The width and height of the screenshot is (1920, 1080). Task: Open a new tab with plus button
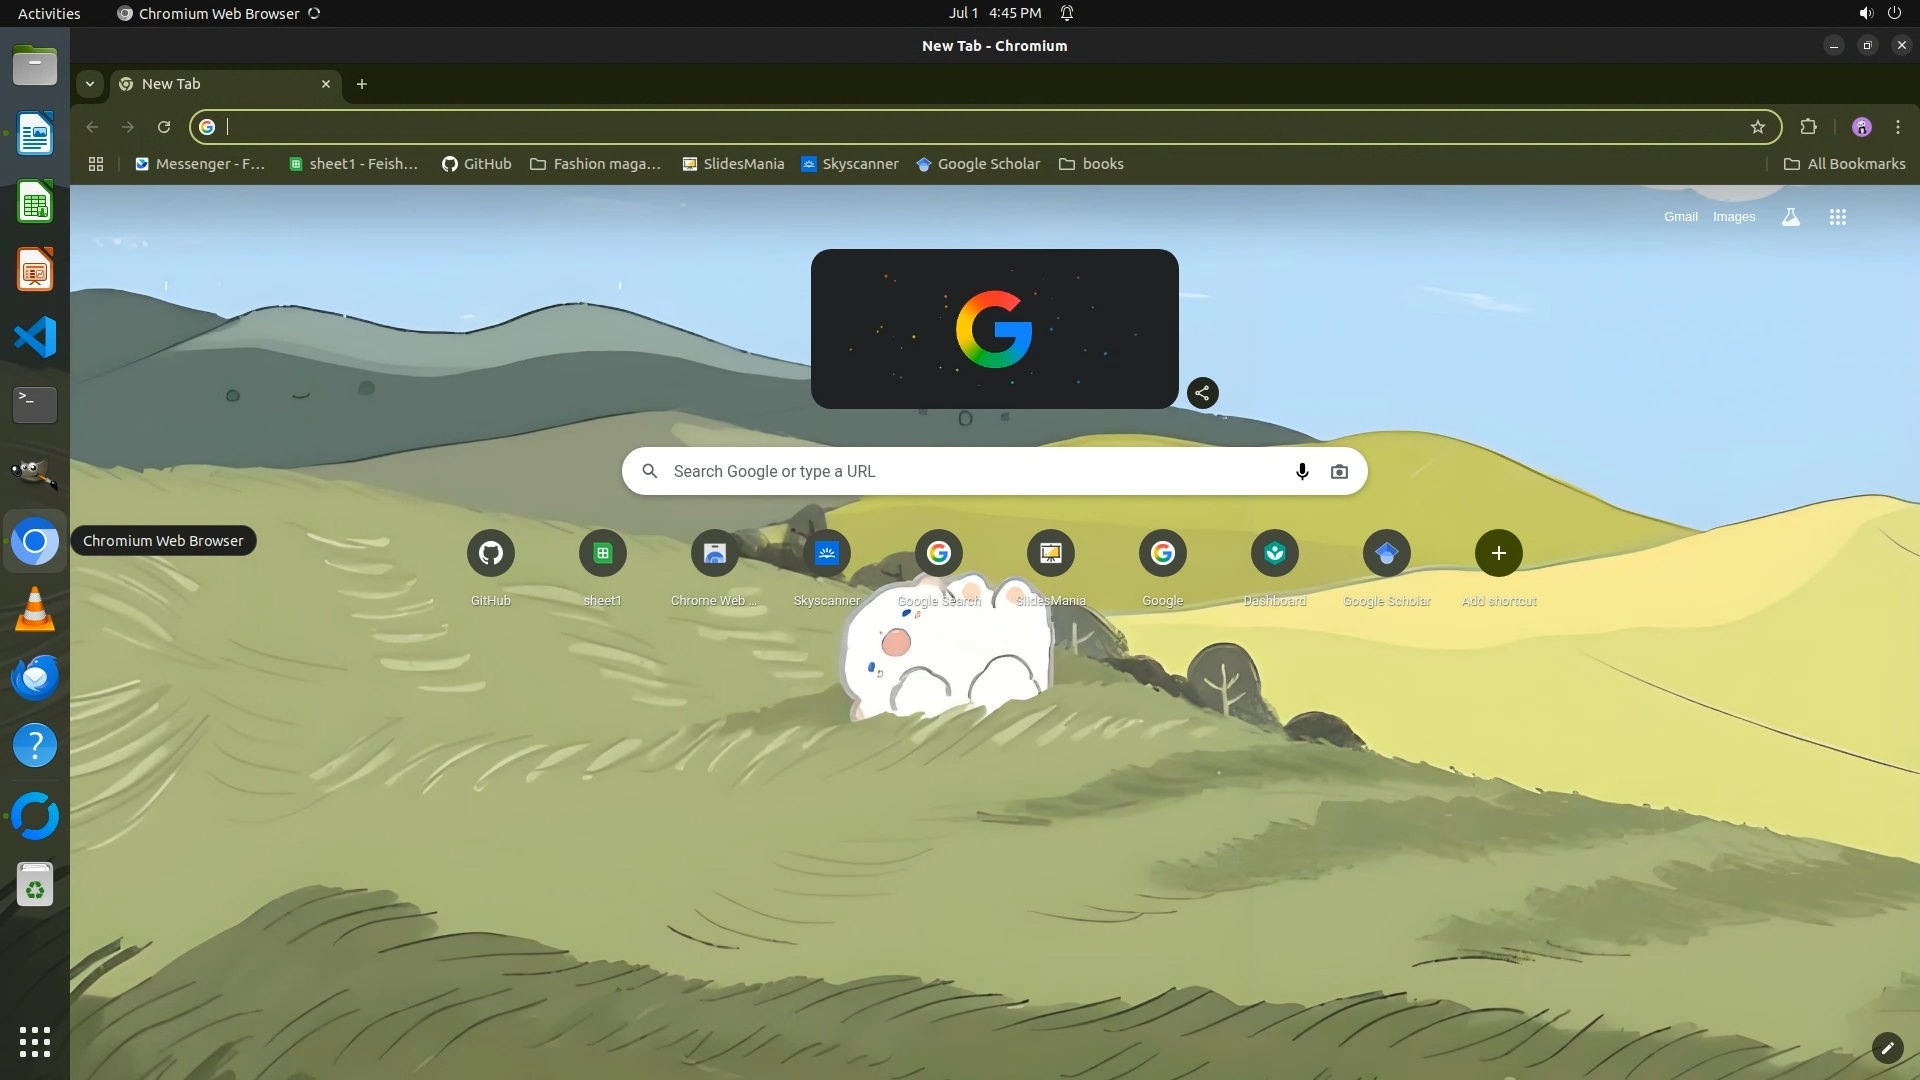362,84
